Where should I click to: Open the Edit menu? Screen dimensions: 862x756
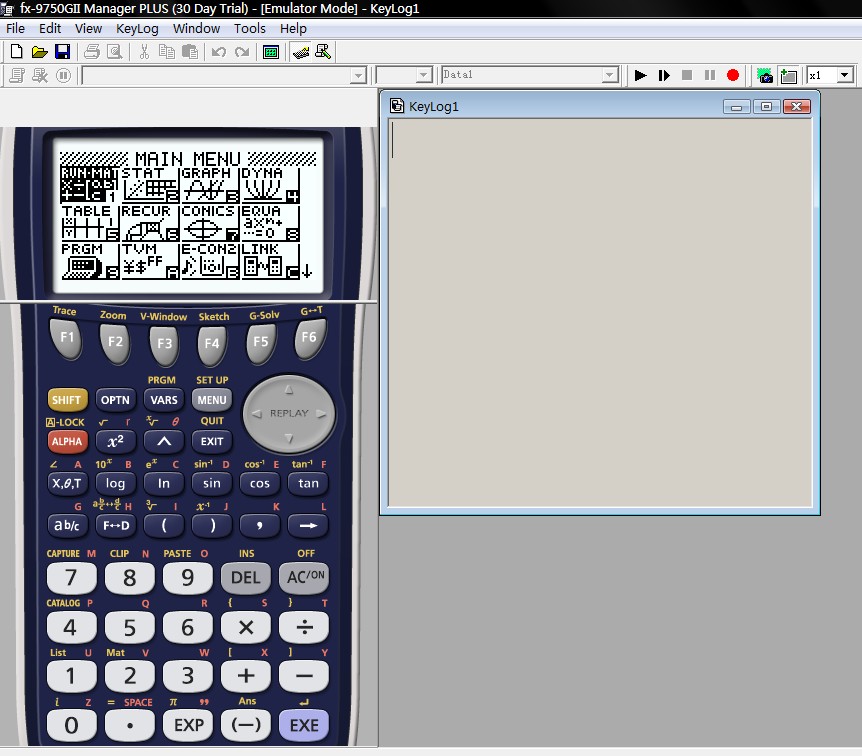(x=49, y=29)
